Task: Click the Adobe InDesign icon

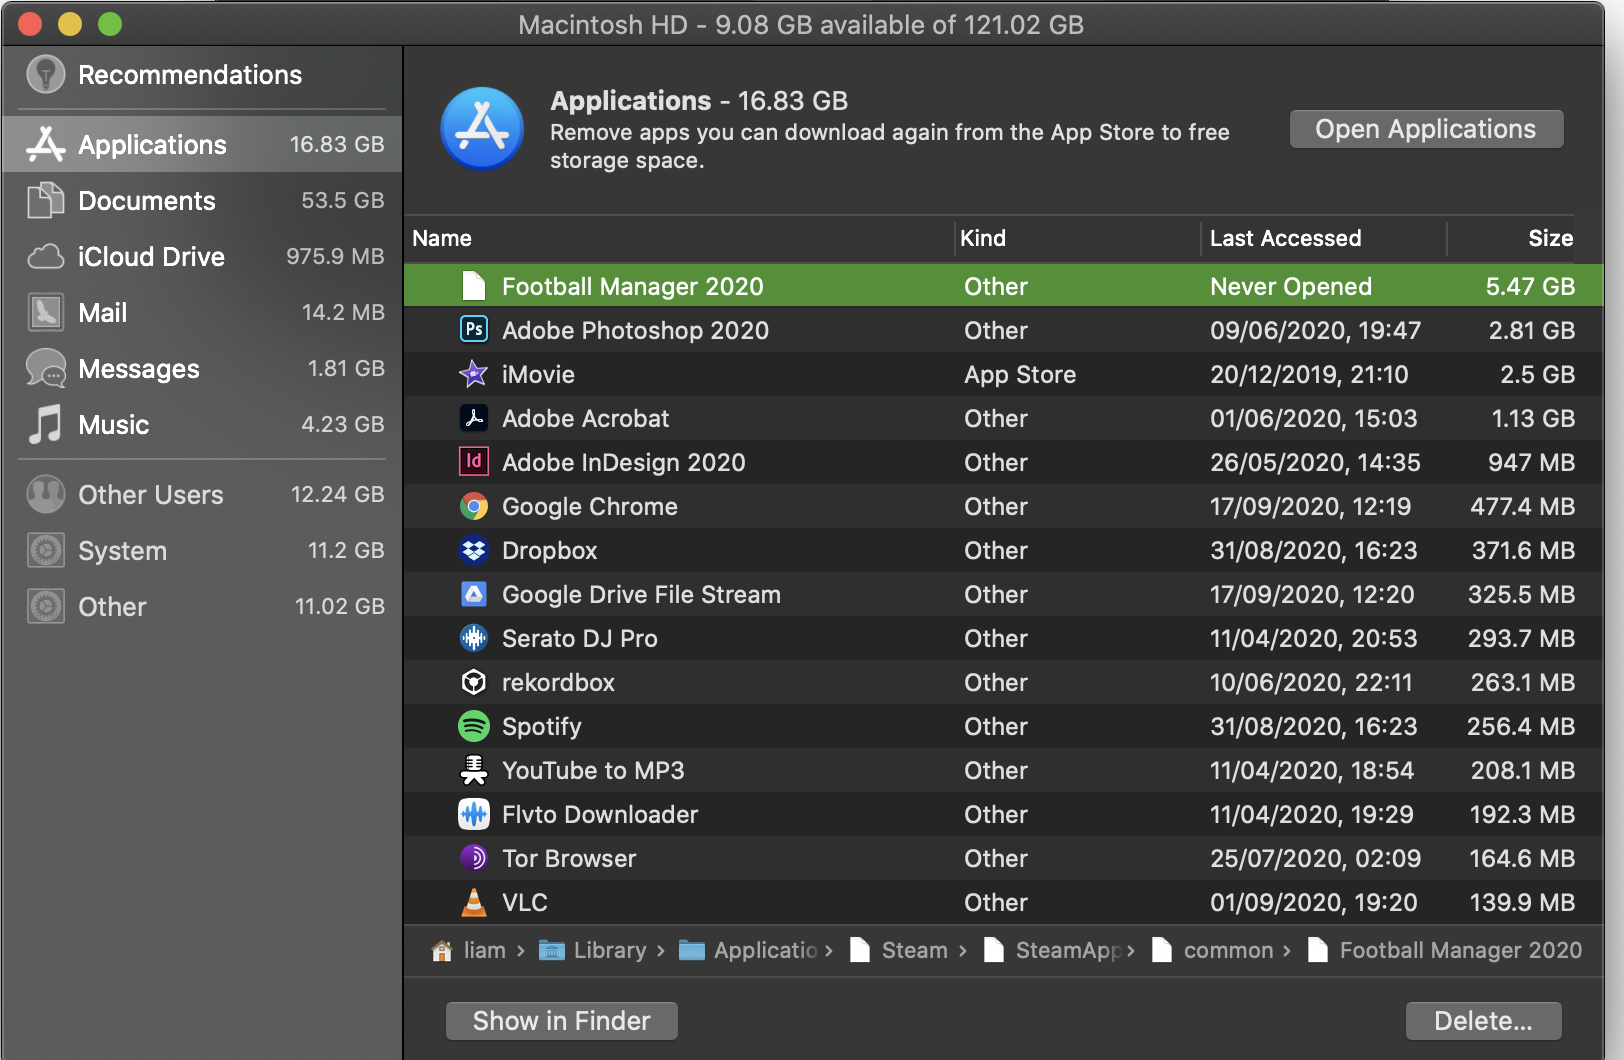Action: (473, 462)
